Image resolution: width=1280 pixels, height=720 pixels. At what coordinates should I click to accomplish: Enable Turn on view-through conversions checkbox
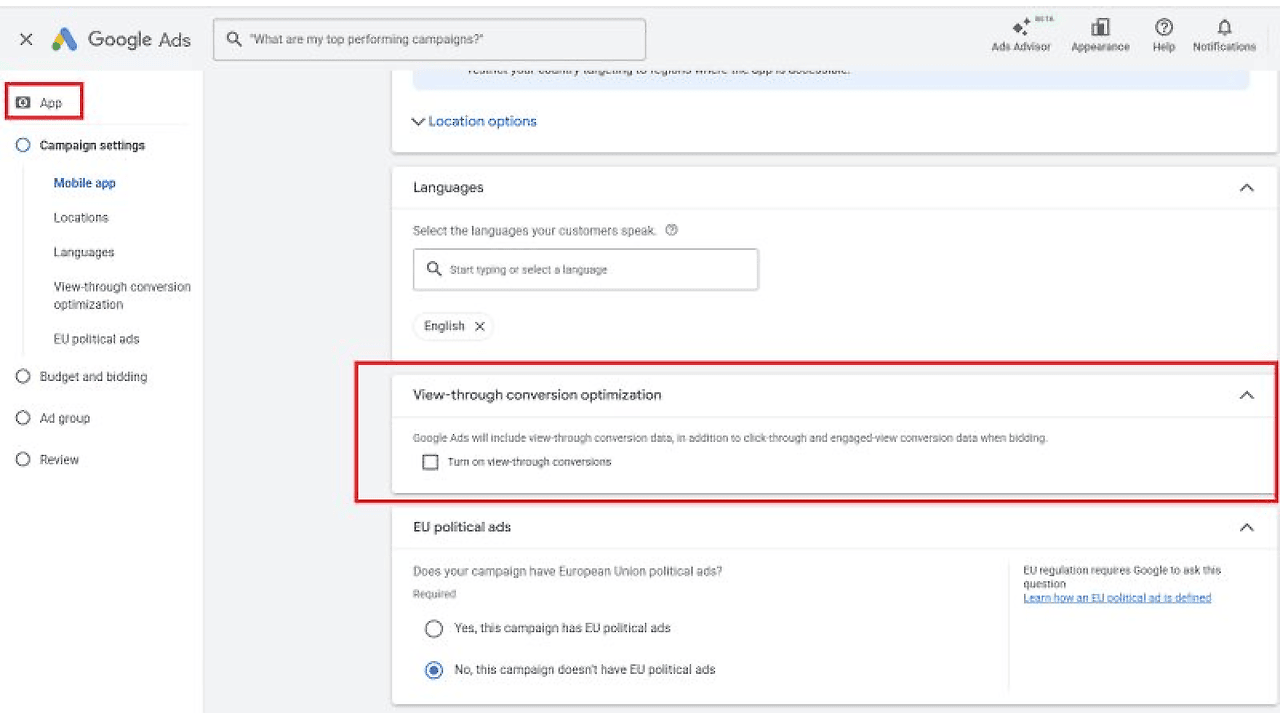coord(430,462)
